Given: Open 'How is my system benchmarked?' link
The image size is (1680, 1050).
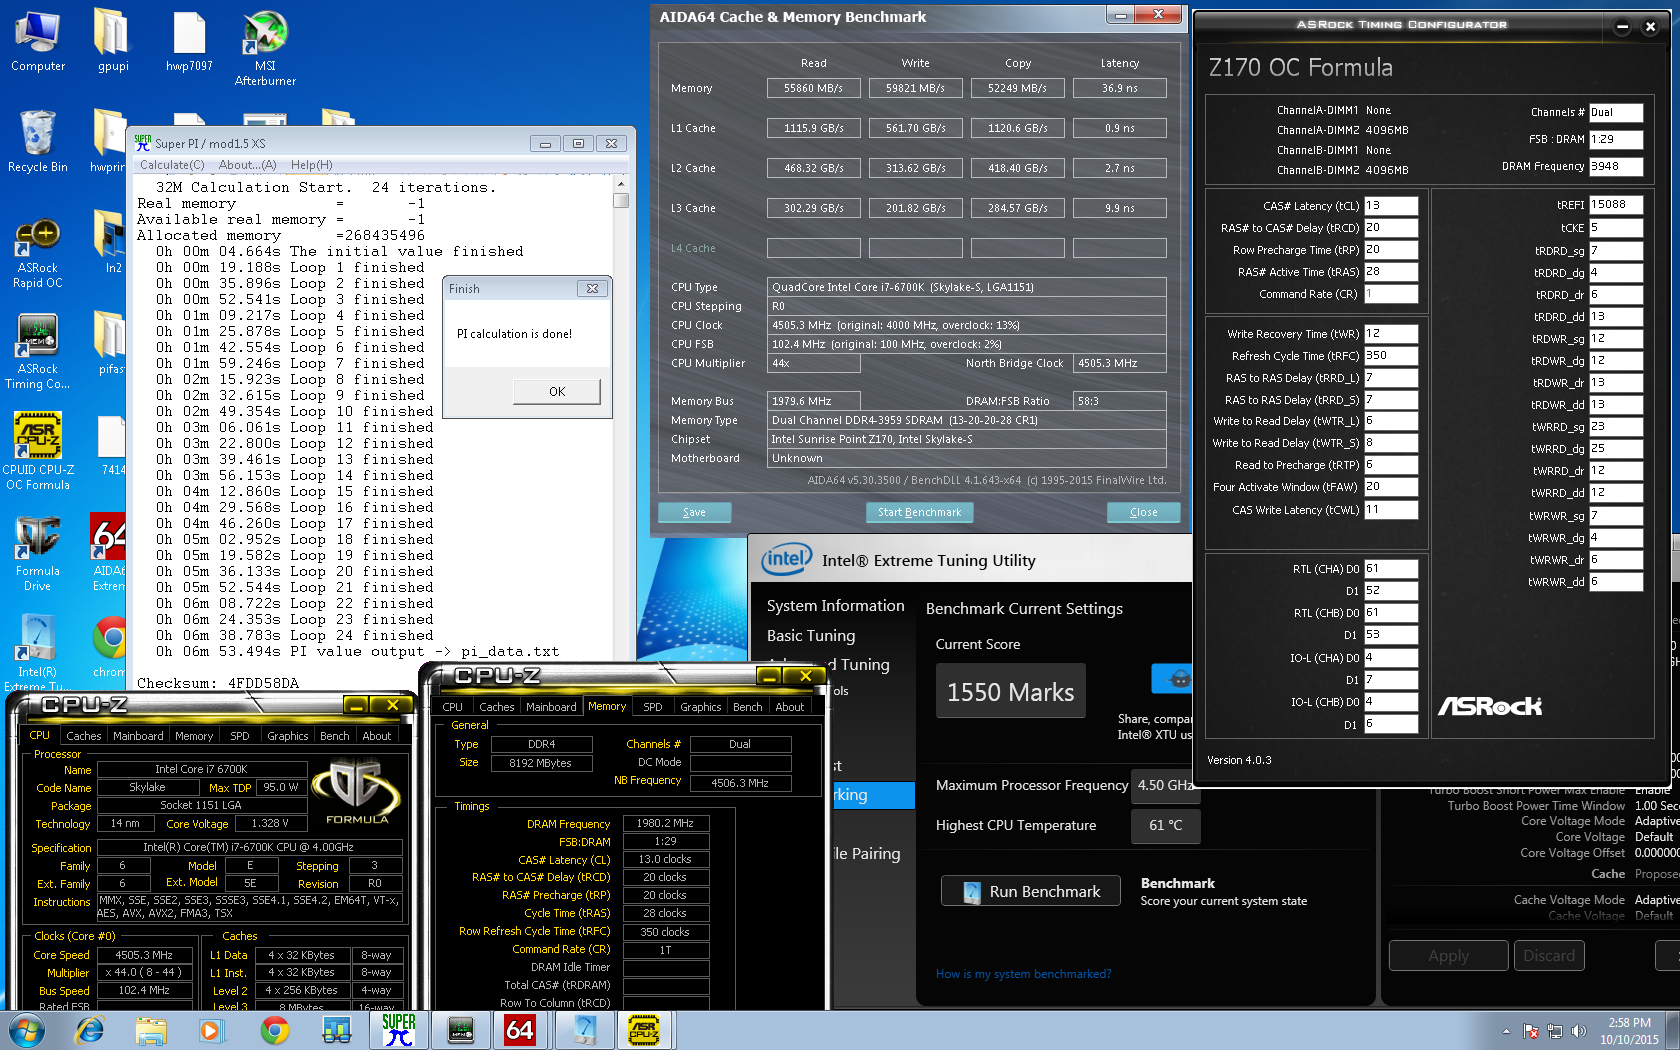Looking at the screenshot, I should tap(1023, 974).
